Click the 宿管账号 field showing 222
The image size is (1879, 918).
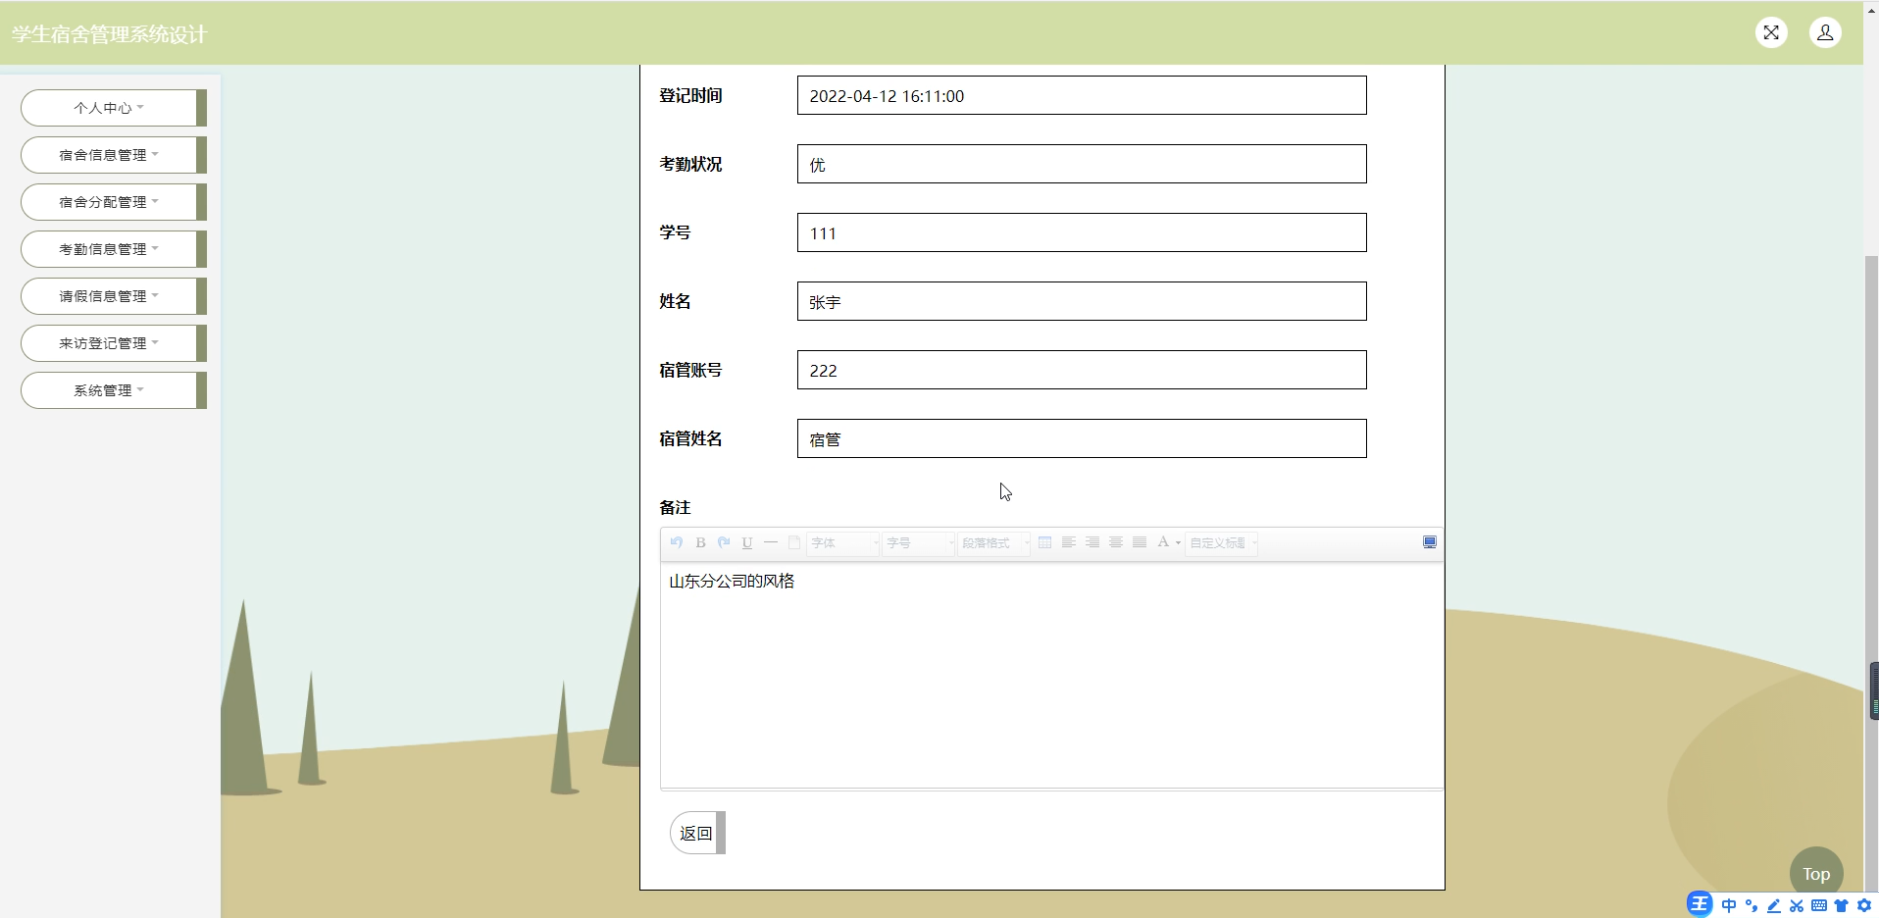coord(1081,370)
